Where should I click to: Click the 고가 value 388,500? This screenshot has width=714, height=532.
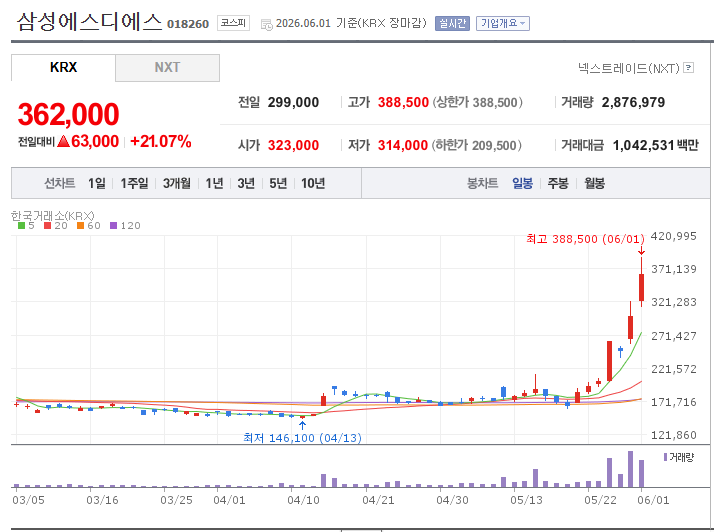pos(403,102)
